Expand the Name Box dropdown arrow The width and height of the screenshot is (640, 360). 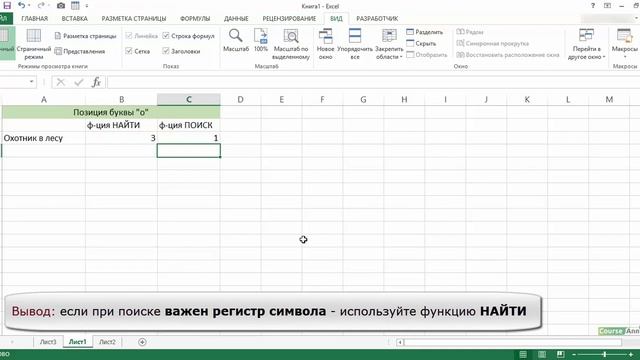(x=31, y=82)
